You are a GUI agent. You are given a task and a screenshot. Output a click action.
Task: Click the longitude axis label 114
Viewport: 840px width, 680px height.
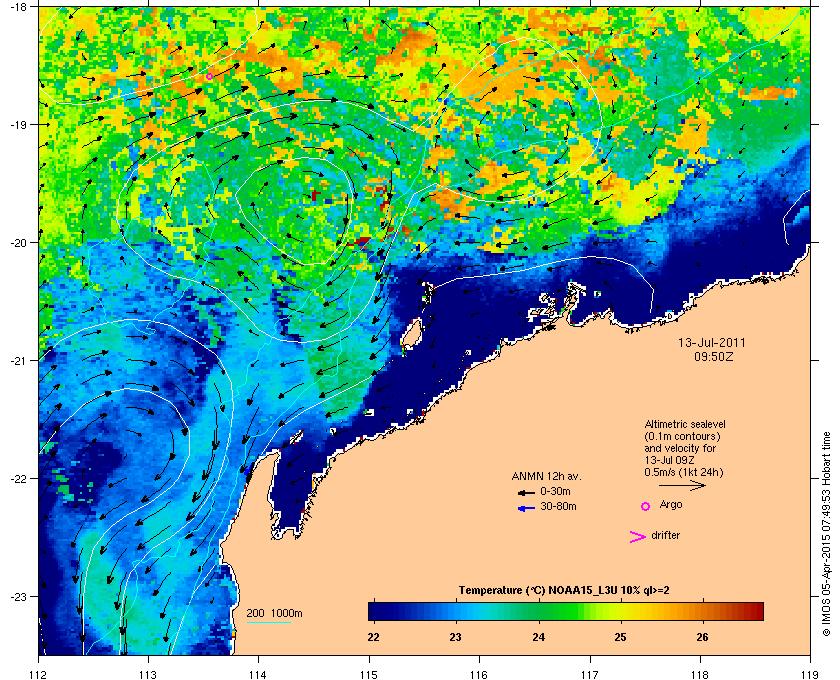pyautogui.click(x=258, y=675)
